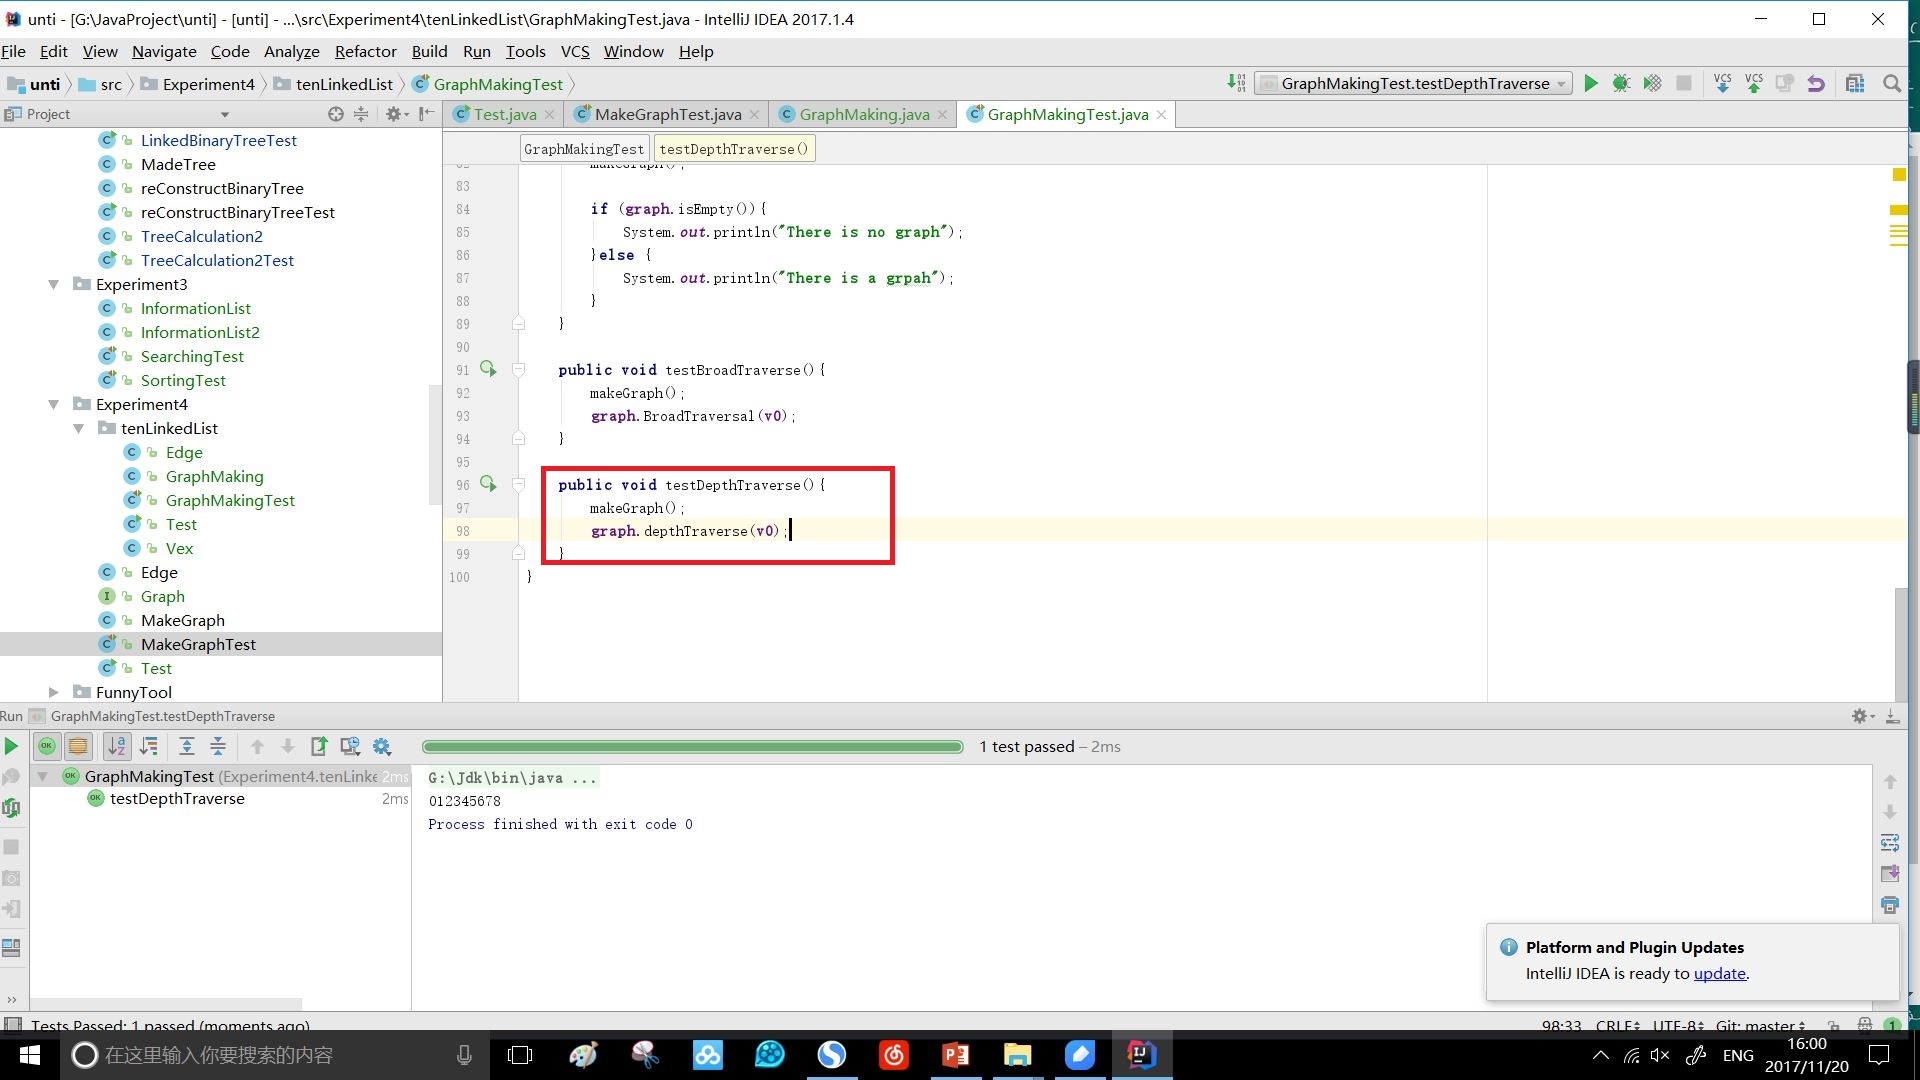
Task: Hide the Project tool window icon
Action: 426,114
